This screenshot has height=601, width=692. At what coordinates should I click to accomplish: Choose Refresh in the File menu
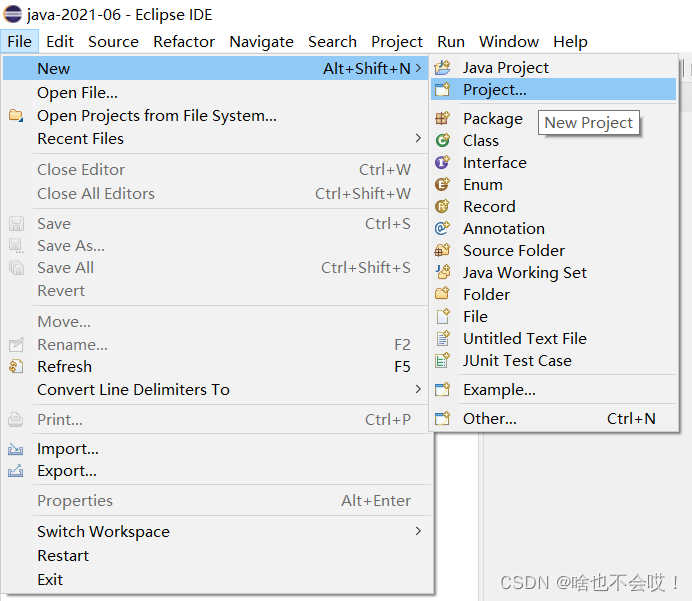click(x=216, y=367)
